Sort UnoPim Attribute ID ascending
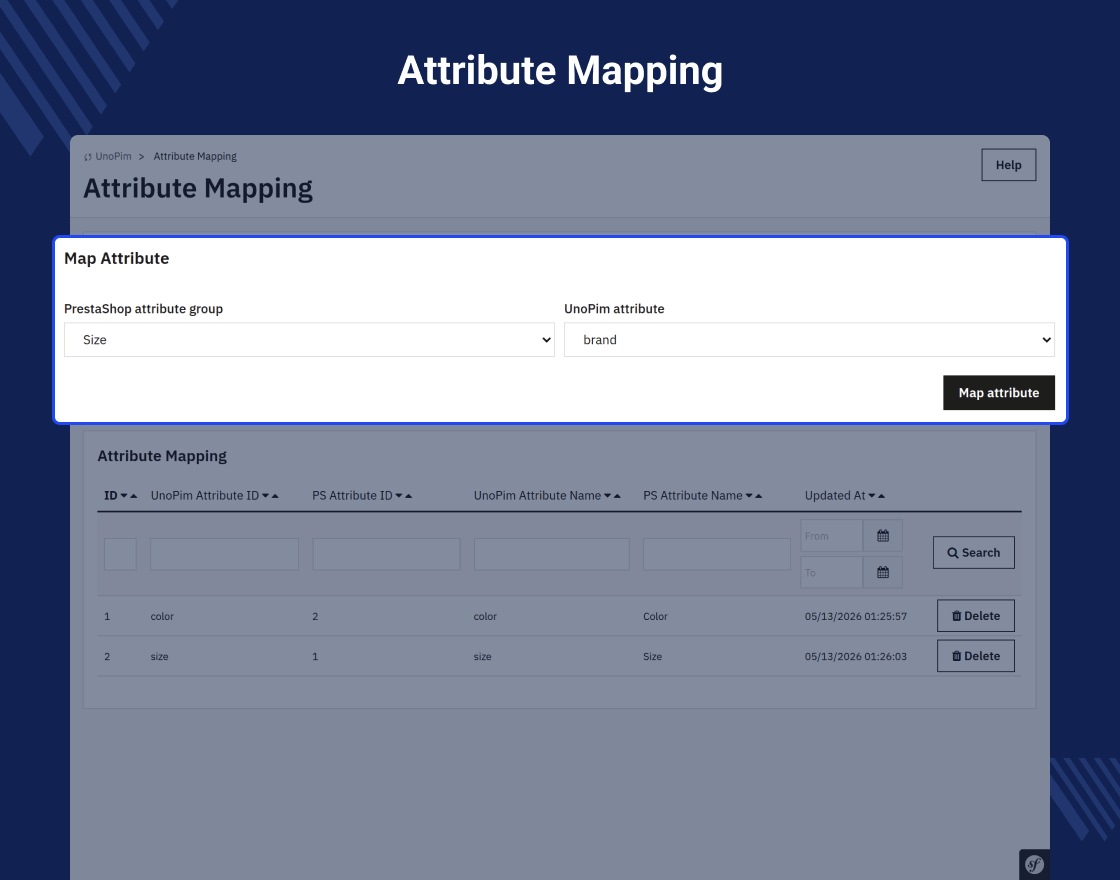This screenshot has height=880, width=1120. pos(275,496)
